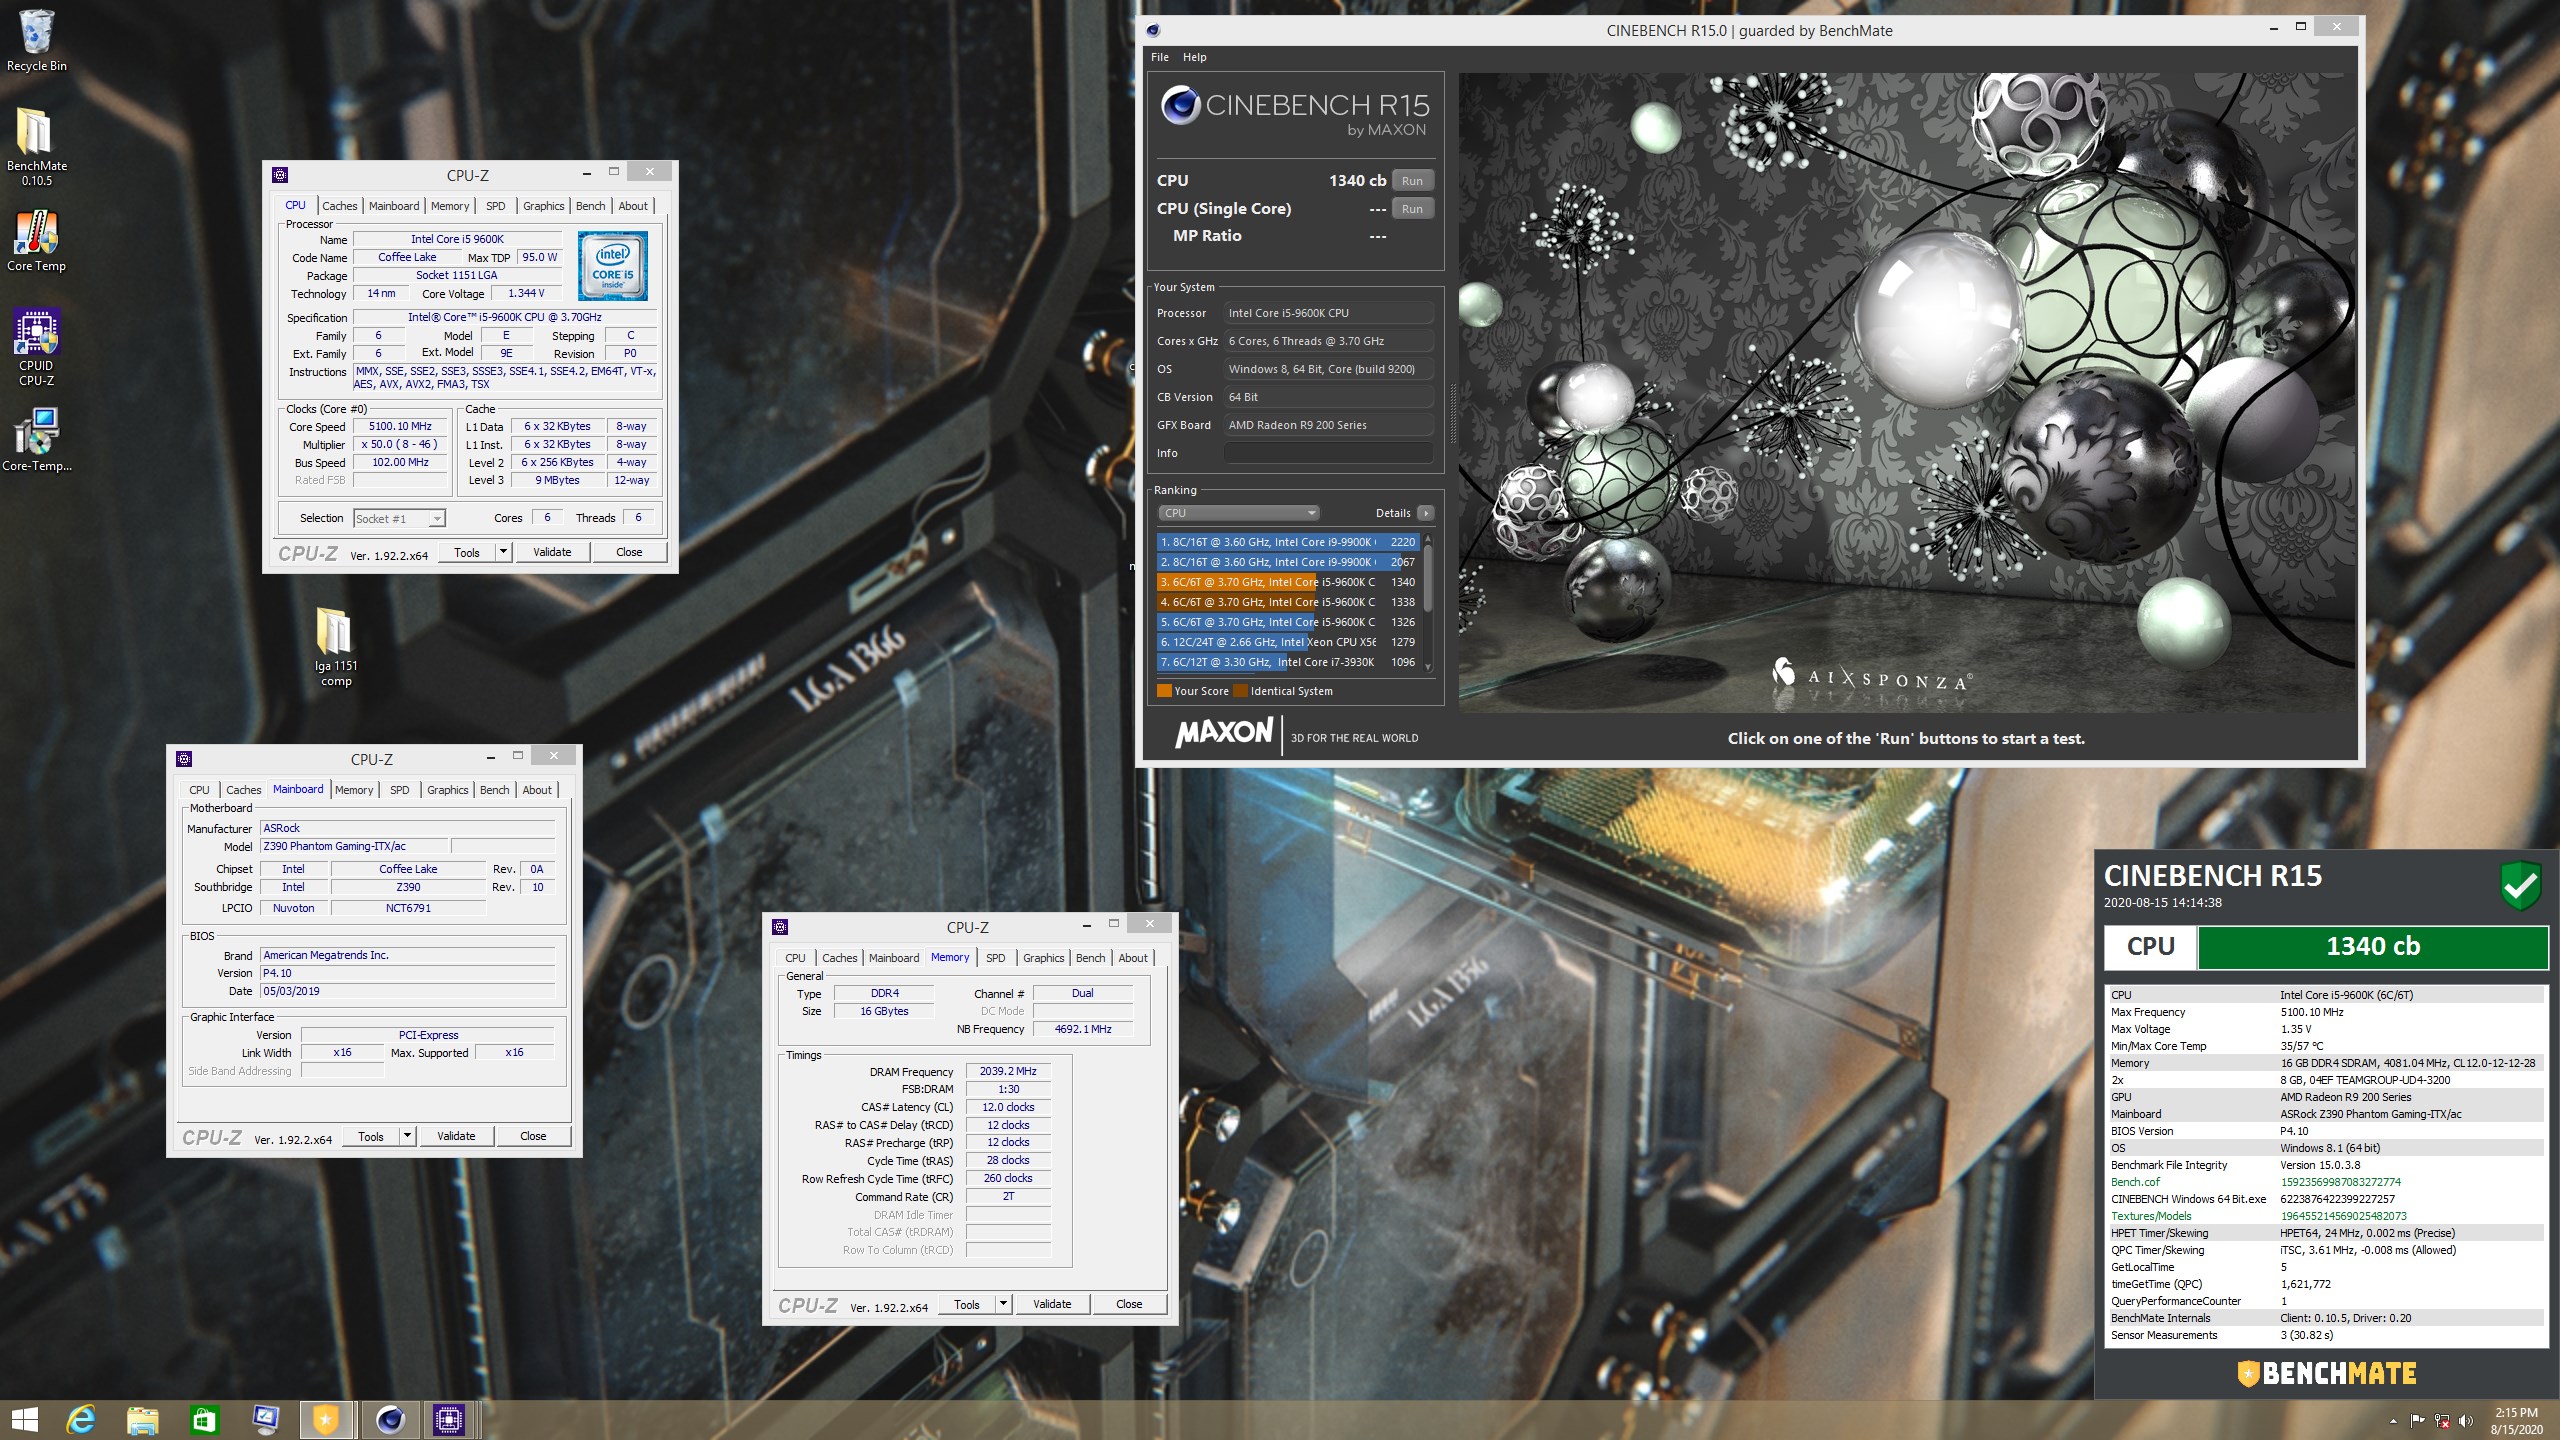Viewport: 2560px width, 1440px height.
Task: Click the Textures/Models entry in BenchMate
Action: click(x=2326, y=1216)
